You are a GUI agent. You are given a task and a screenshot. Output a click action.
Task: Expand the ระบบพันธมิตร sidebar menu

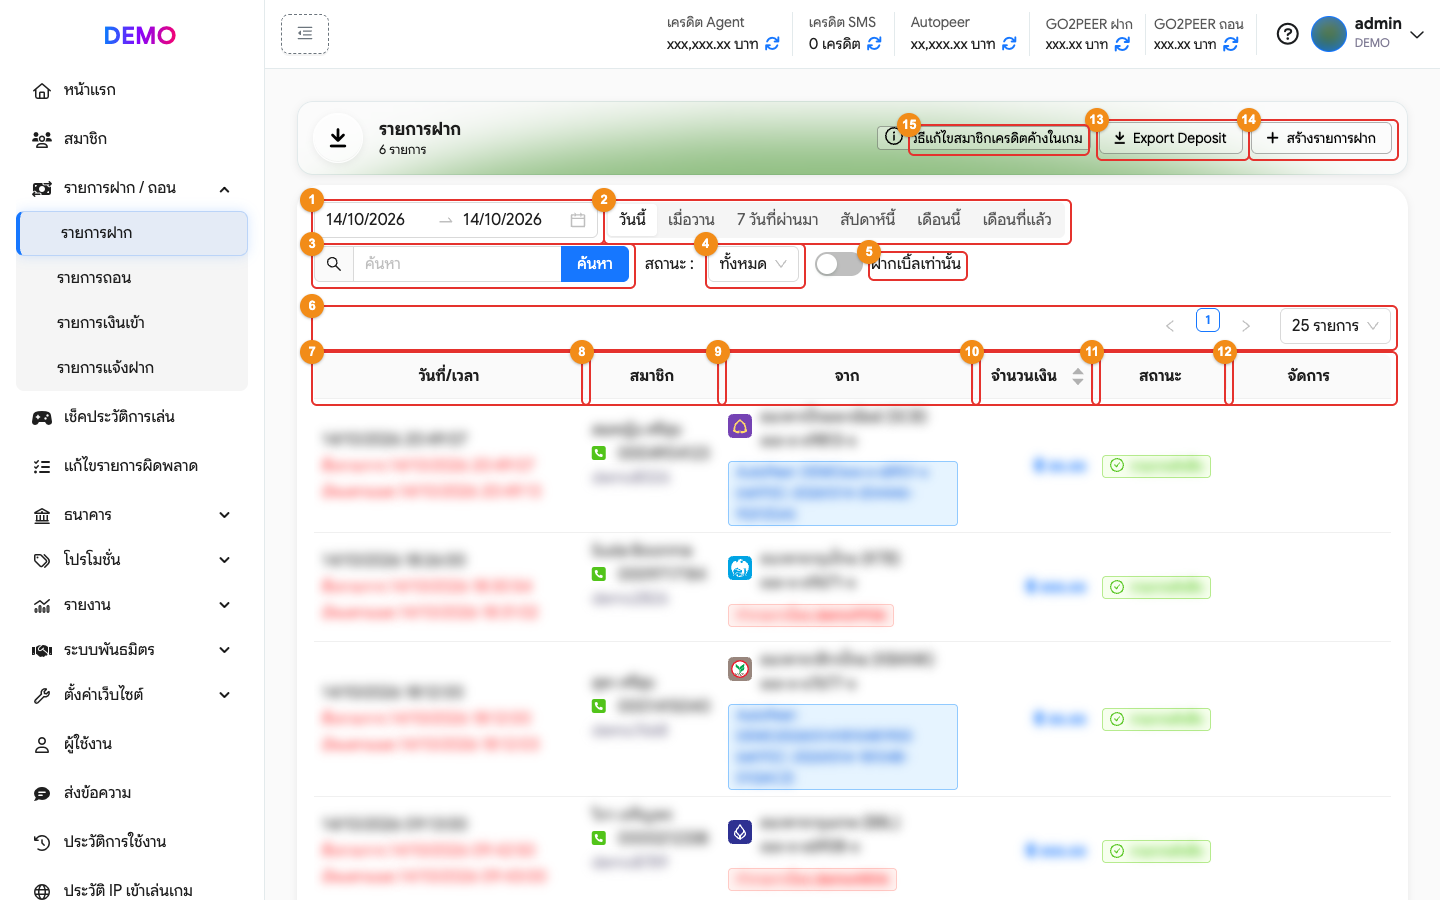[224, 650]
